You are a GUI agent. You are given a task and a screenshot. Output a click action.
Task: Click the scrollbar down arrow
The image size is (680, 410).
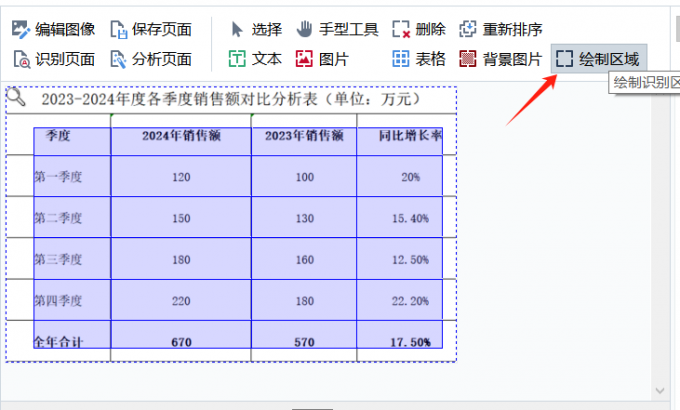660,390
